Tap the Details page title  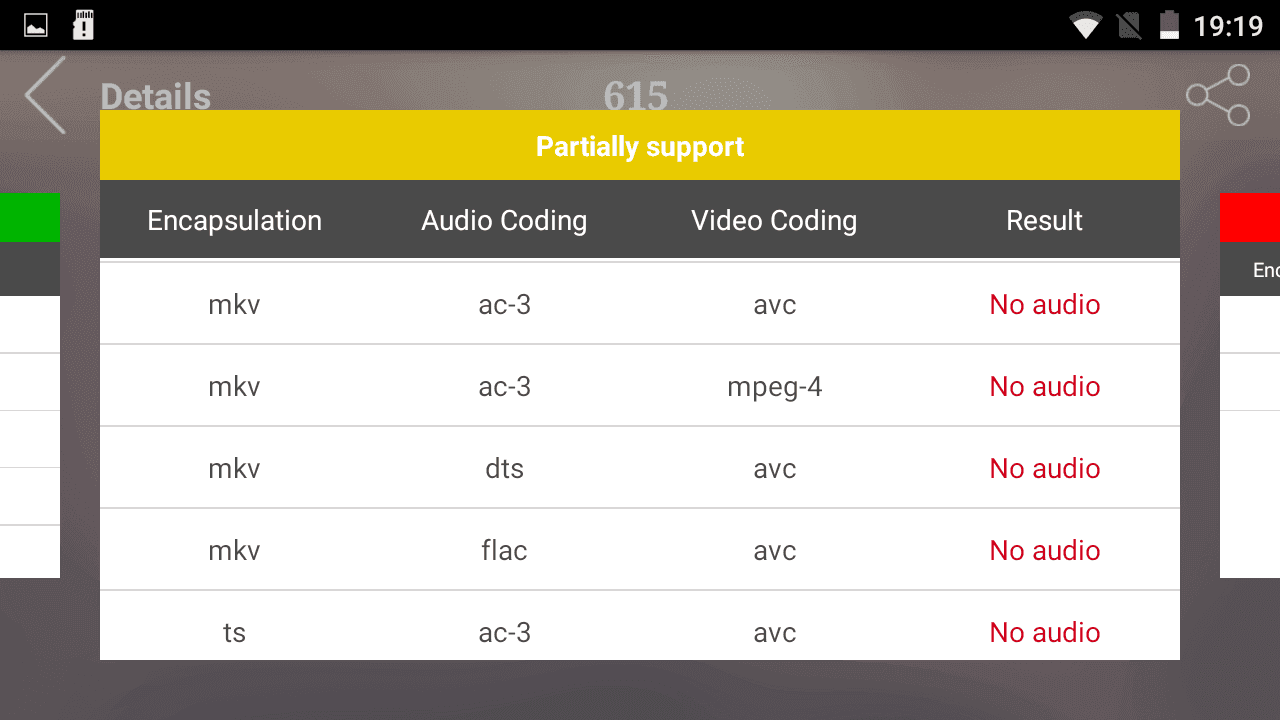(156, 97)
